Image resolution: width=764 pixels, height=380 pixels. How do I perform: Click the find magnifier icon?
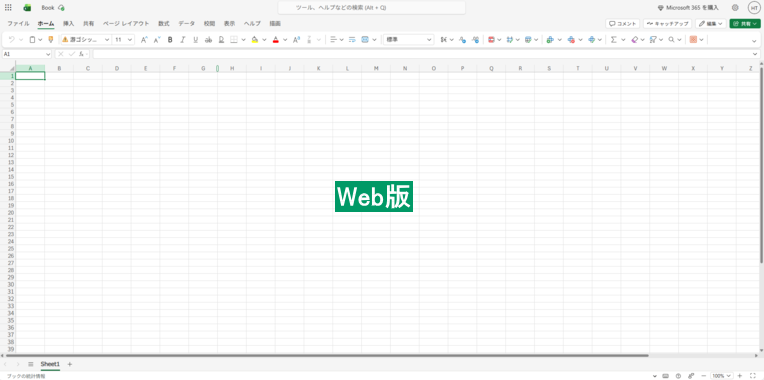[671, 40]
